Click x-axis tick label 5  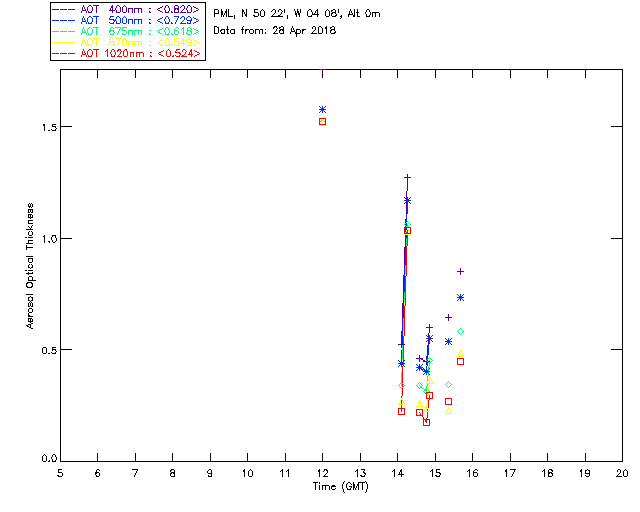pyautogui.click(x=60, y=473)
